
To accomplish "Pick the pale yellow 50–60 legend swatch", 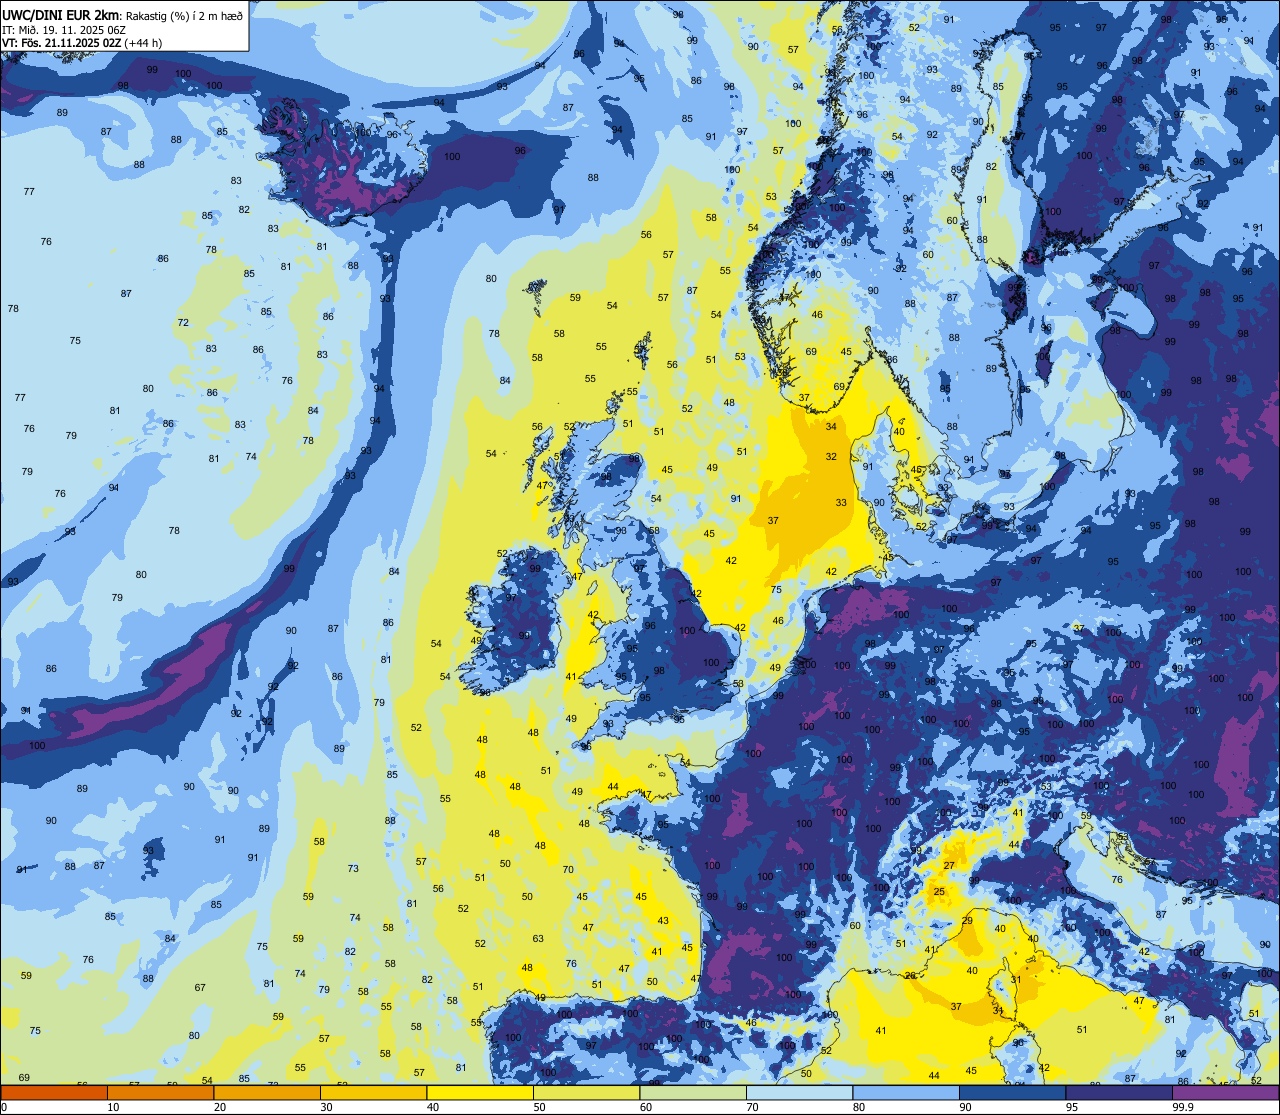I will click(x=586, y=1092).
